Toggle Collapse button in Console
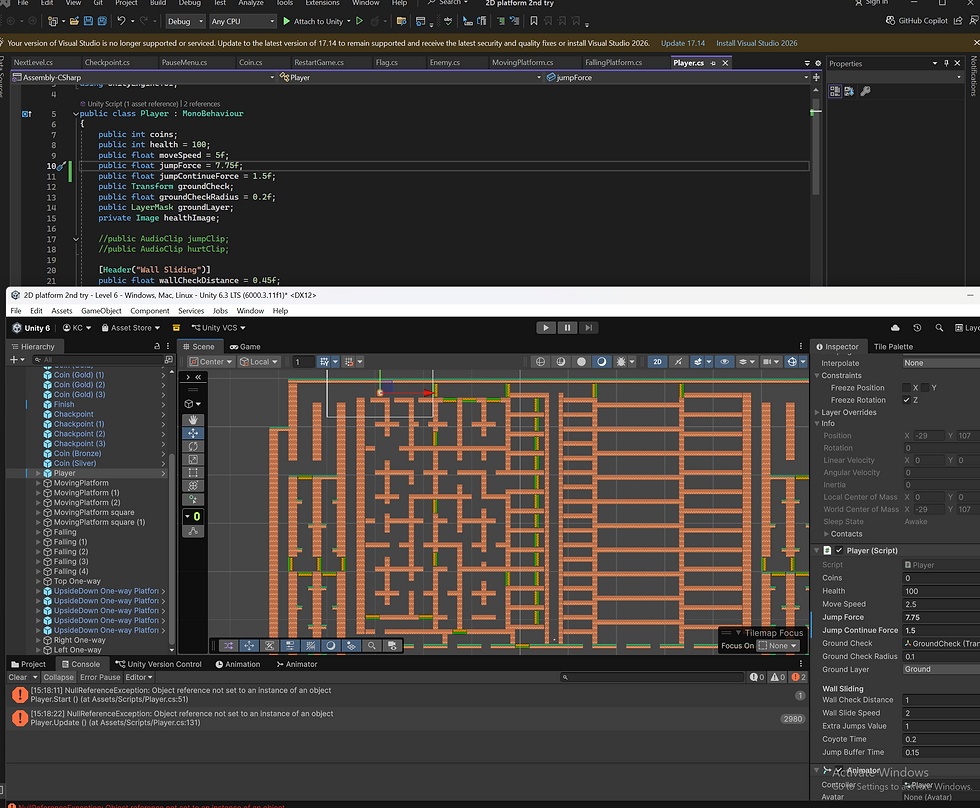The height and width of the screenshot is (808, 980). coord(58,677)
